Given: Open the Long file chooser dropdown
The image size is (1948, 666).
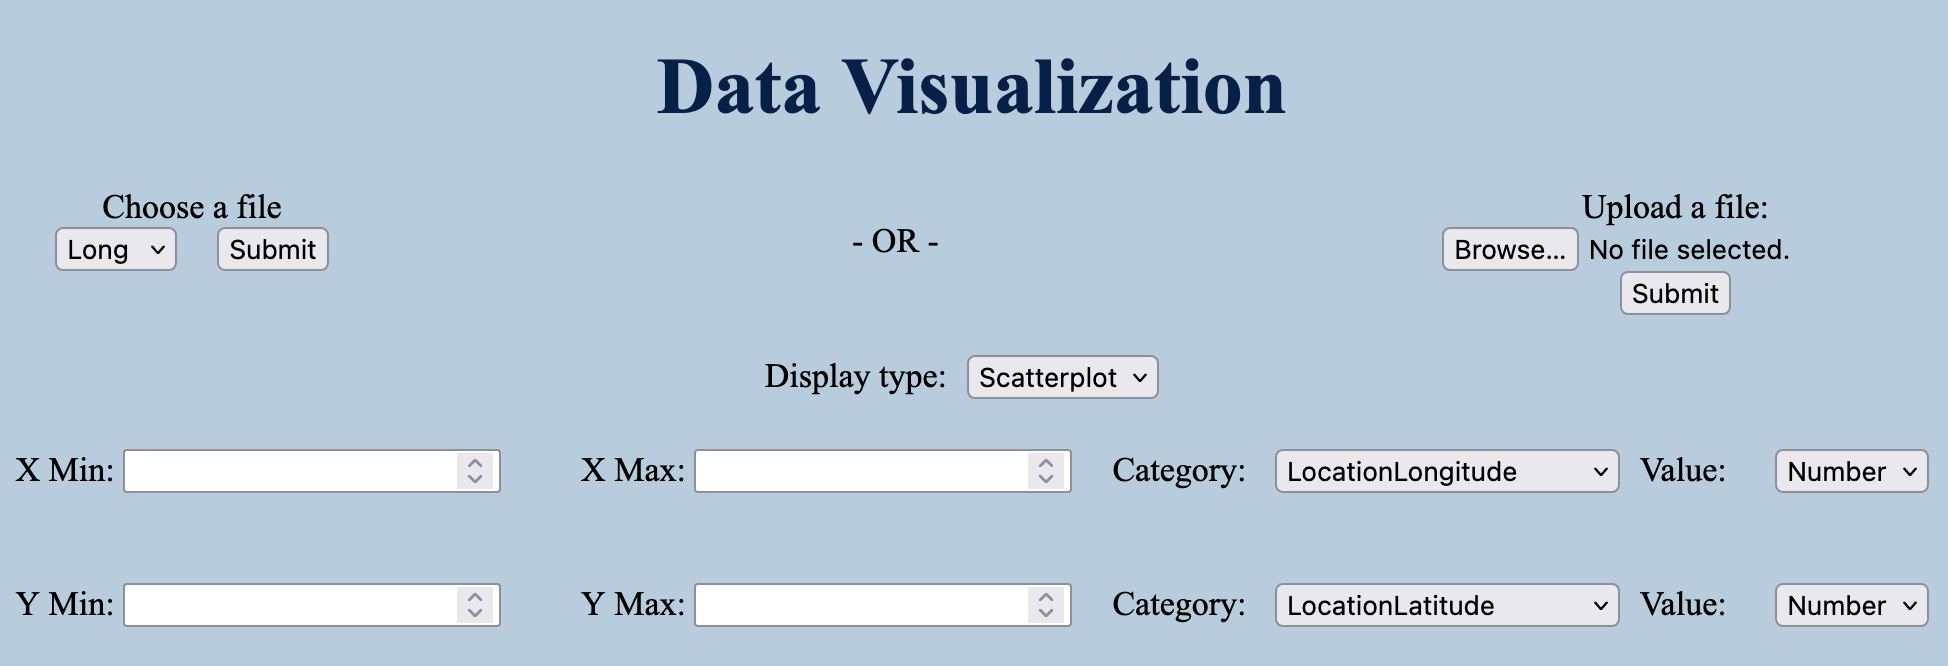Looking at the screenshot, I should tap(116, 250).
